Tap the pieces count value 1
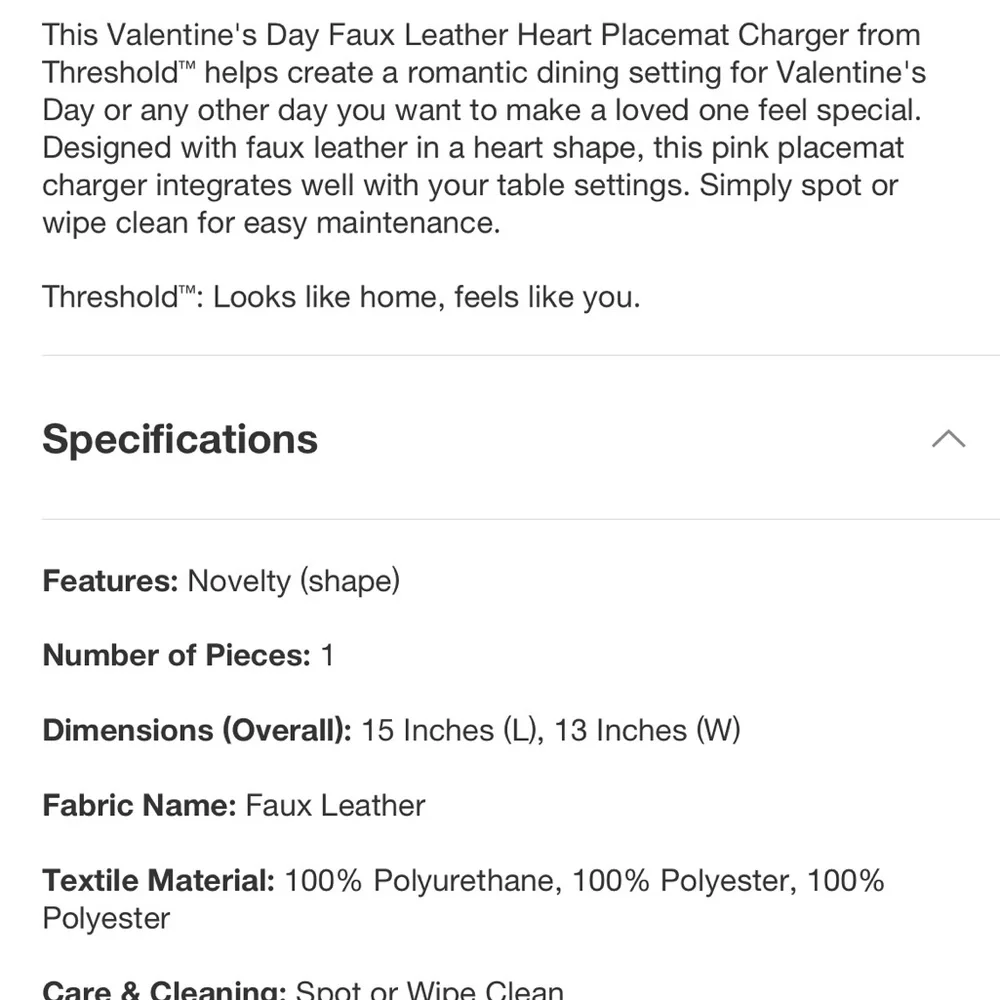 pos(327,655)
